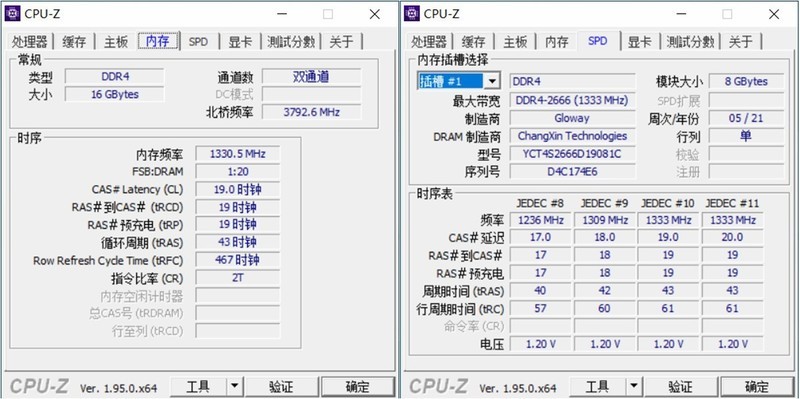Click the 1236 MHz frequency cell
Viewport: 800px width, 399px height.
[540, 220]
